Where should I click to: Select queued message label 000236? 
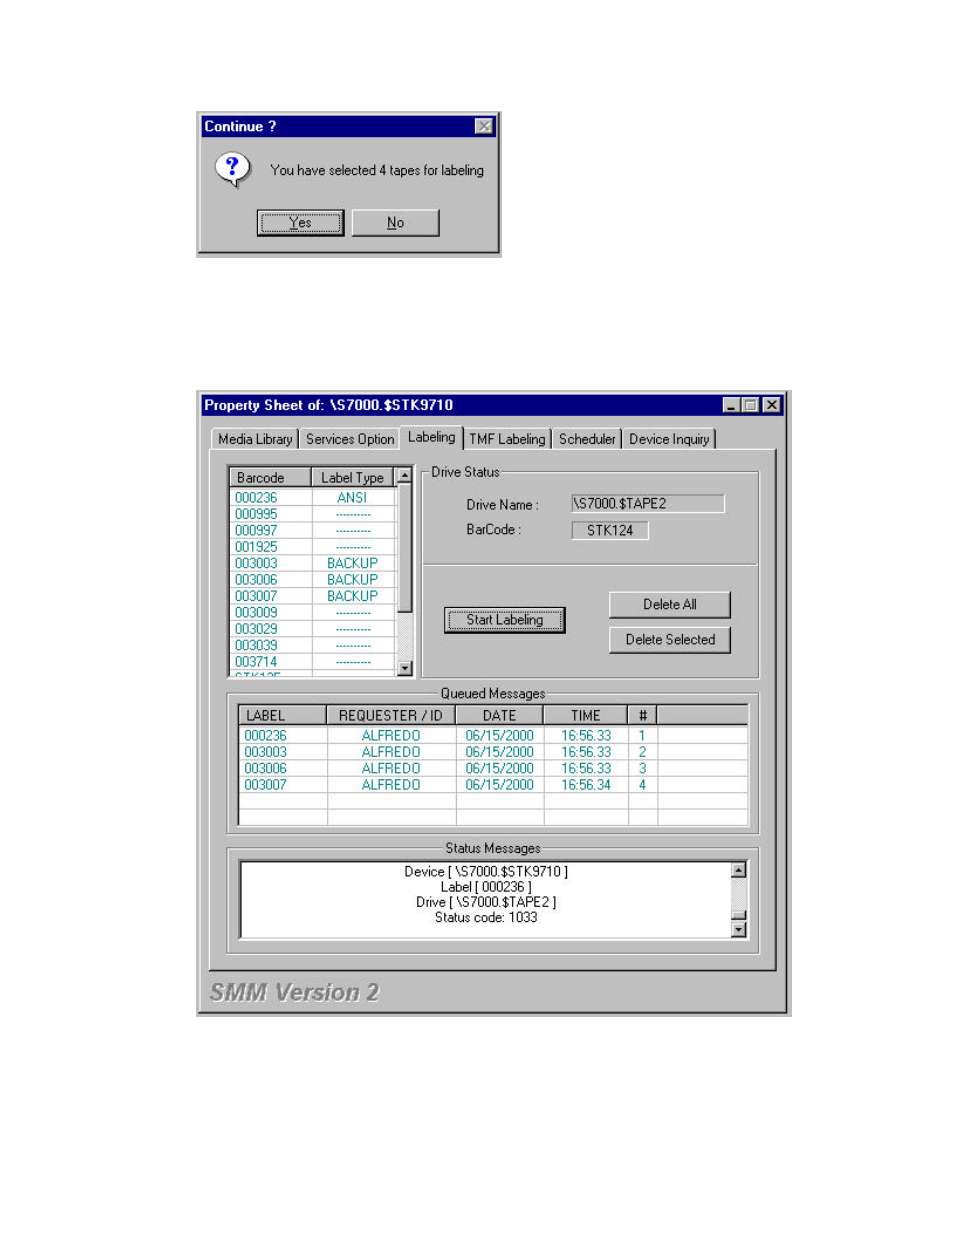pos(265,735)
